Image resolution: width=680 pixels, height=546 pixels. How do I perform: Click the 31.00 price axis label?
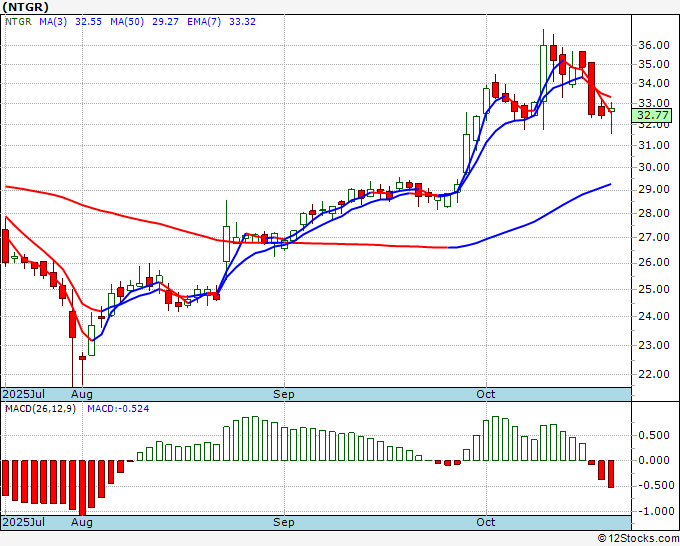click(x=654, y=145)
